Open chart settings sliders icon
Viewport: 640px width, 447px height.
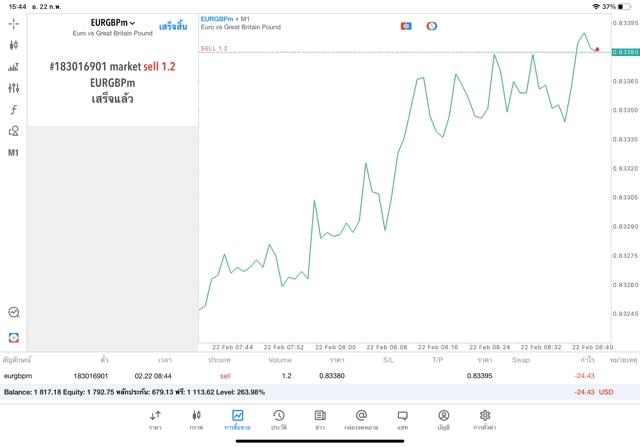(13, 88)
